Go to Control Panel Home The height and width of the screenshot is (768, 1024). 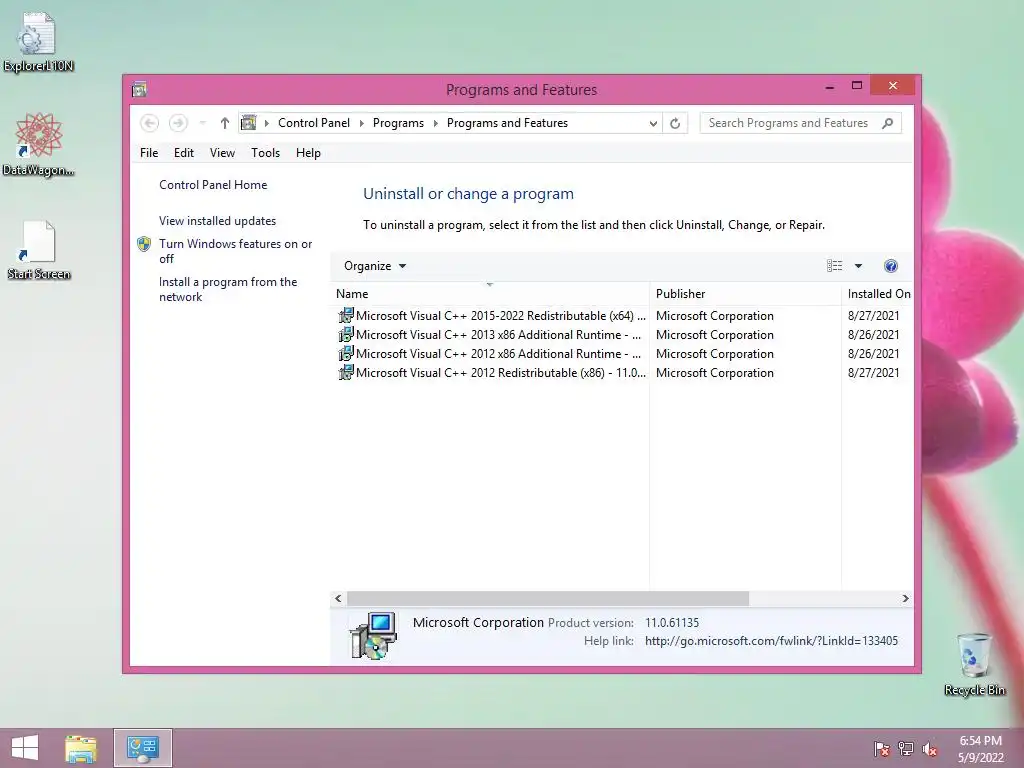pos(213,185)
